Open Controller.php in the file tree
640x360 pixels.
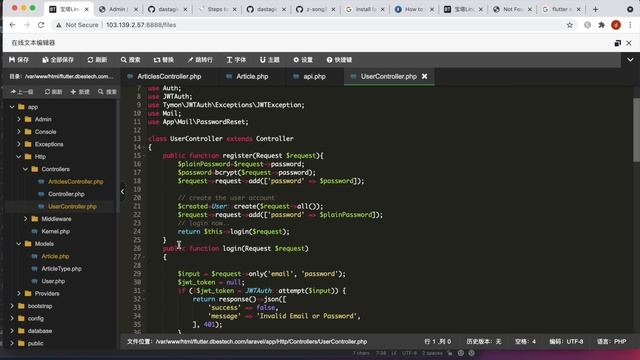(x=66, y=194)
